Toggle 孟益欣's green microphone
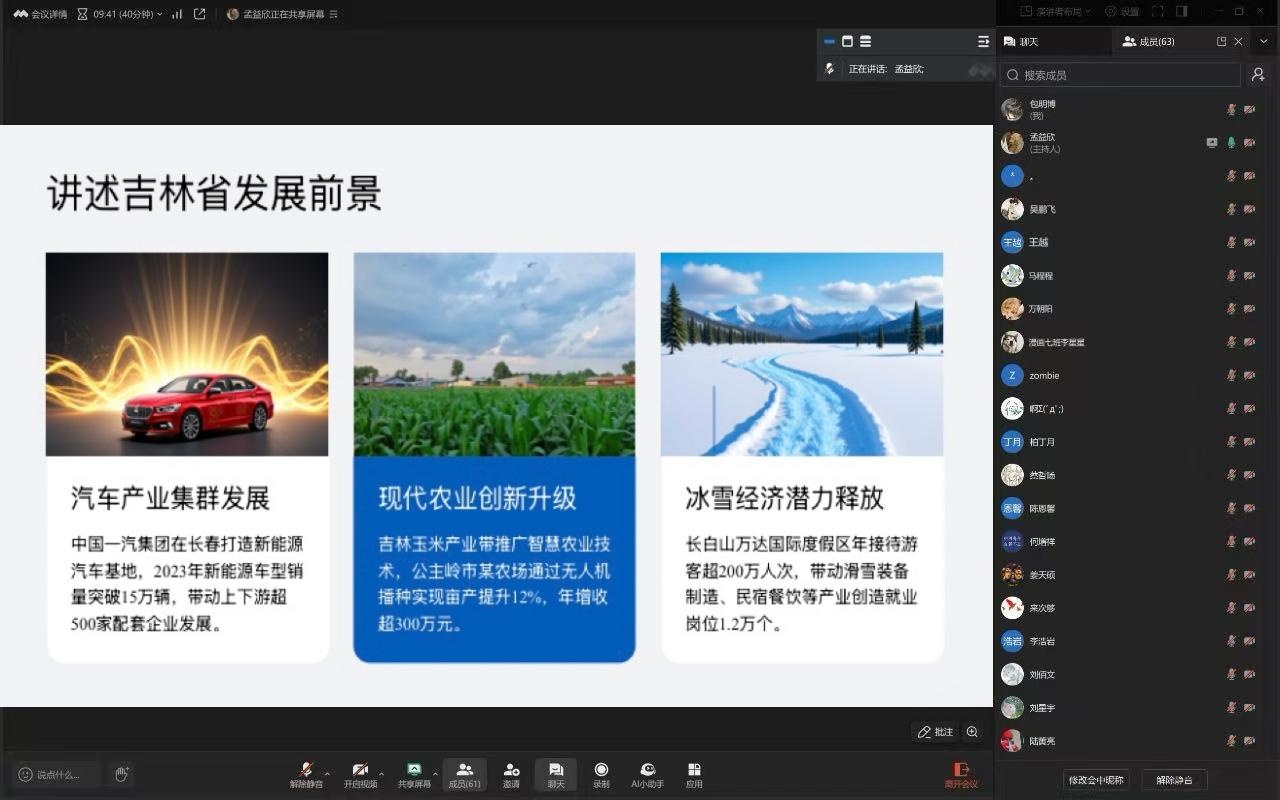Viewport: 1280px width, 800px height. pyautogui.click(x=1231, y=143)
